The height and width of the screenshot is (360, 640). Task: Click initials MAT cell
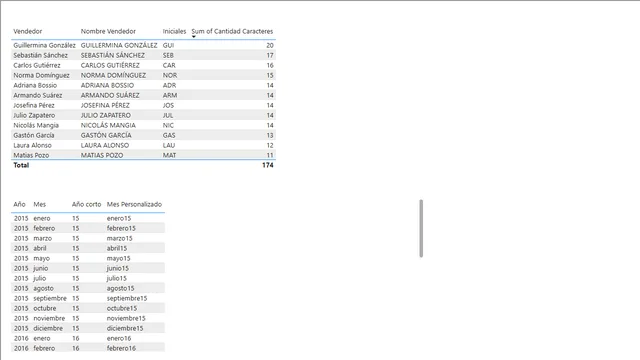tap(169, 155)
